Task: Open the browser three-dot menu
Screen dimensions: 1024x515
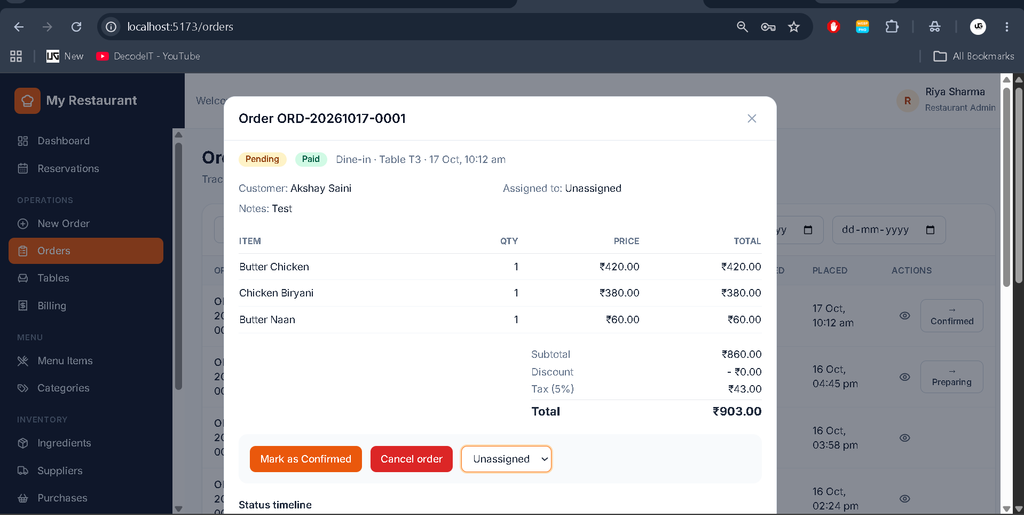Action: 1006,27
